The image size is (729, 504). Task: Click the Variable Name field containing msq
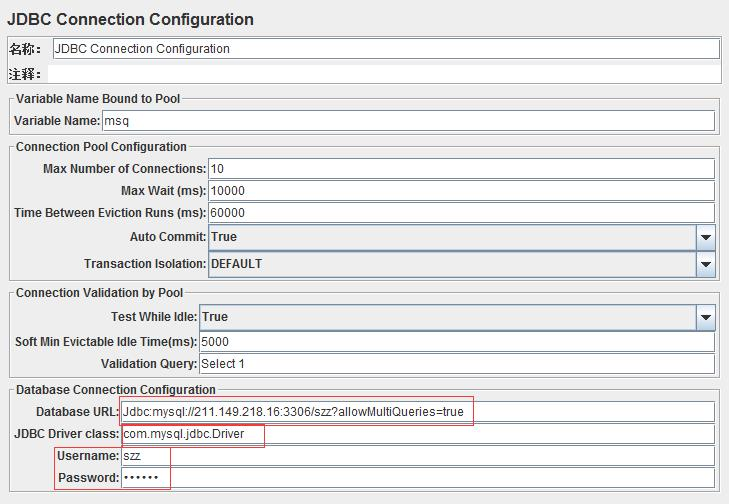(408, 121)
